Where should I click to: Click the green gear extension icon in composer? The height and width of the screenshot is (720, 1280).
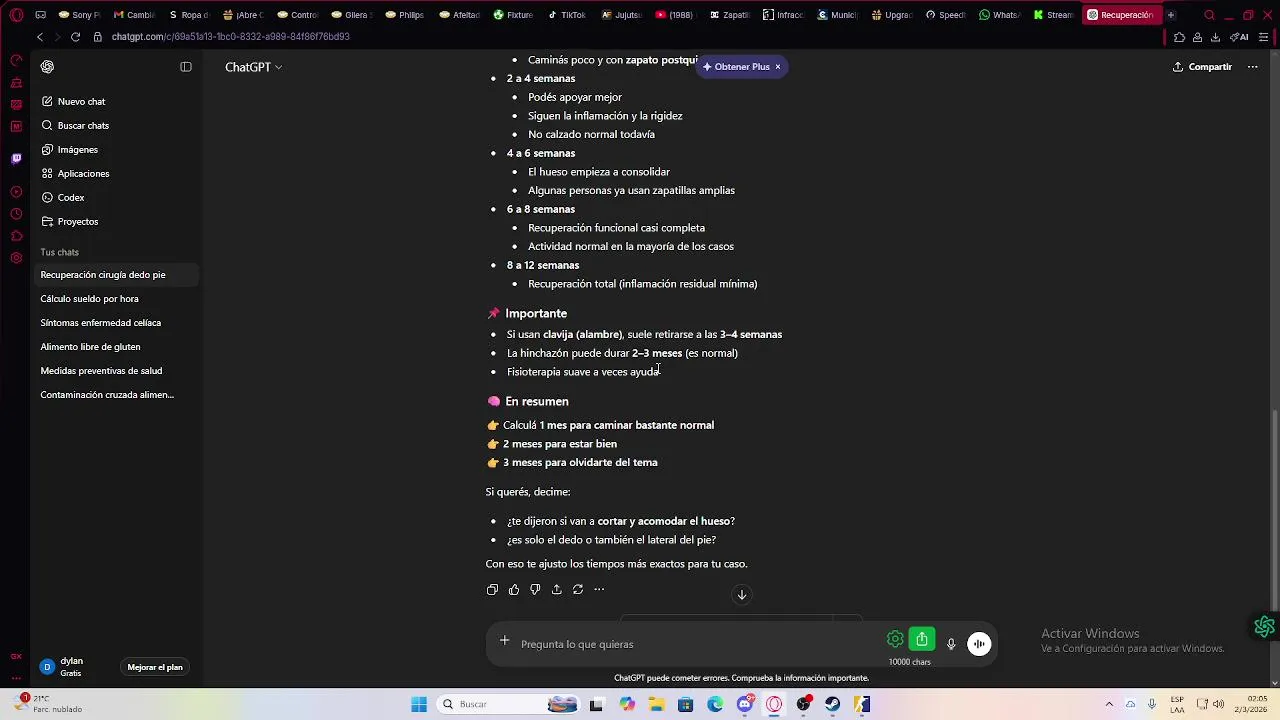(x=895, y=639)
